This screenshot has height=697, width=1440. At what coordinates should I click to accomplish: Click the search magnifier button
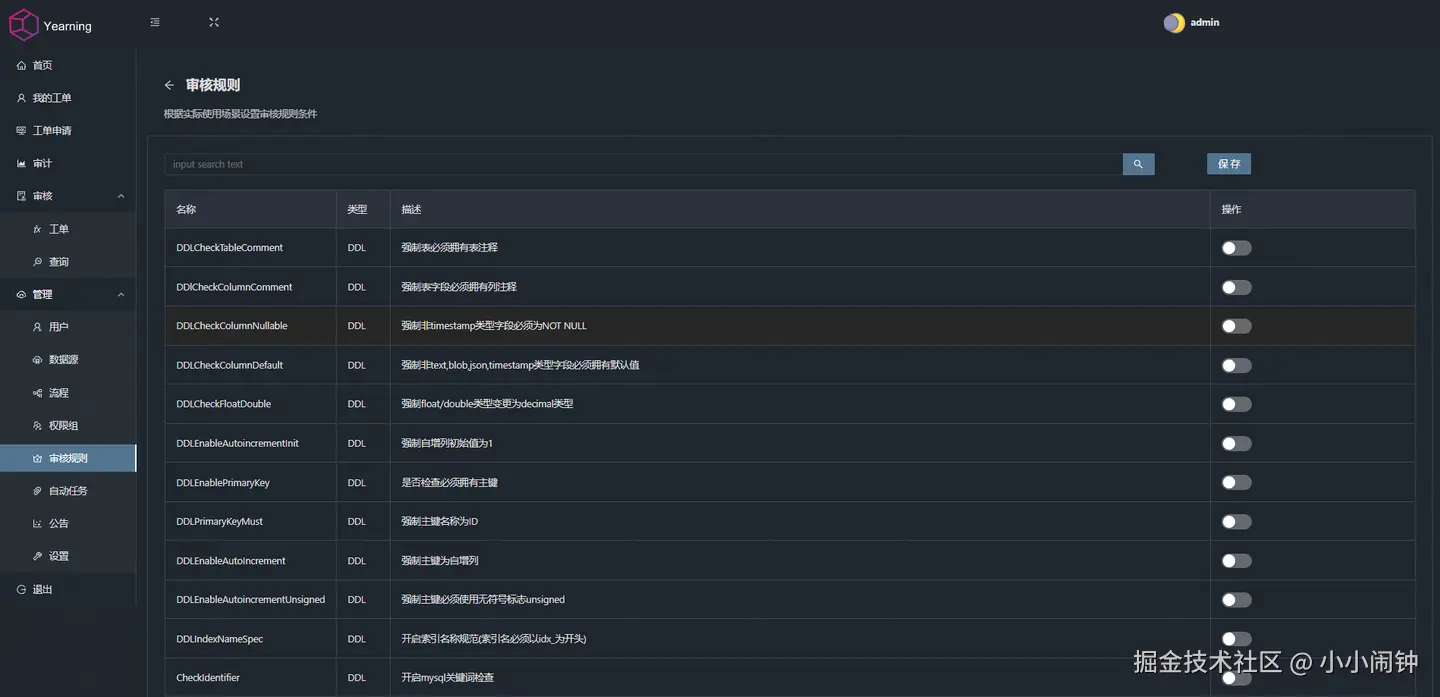[1138, 164]
